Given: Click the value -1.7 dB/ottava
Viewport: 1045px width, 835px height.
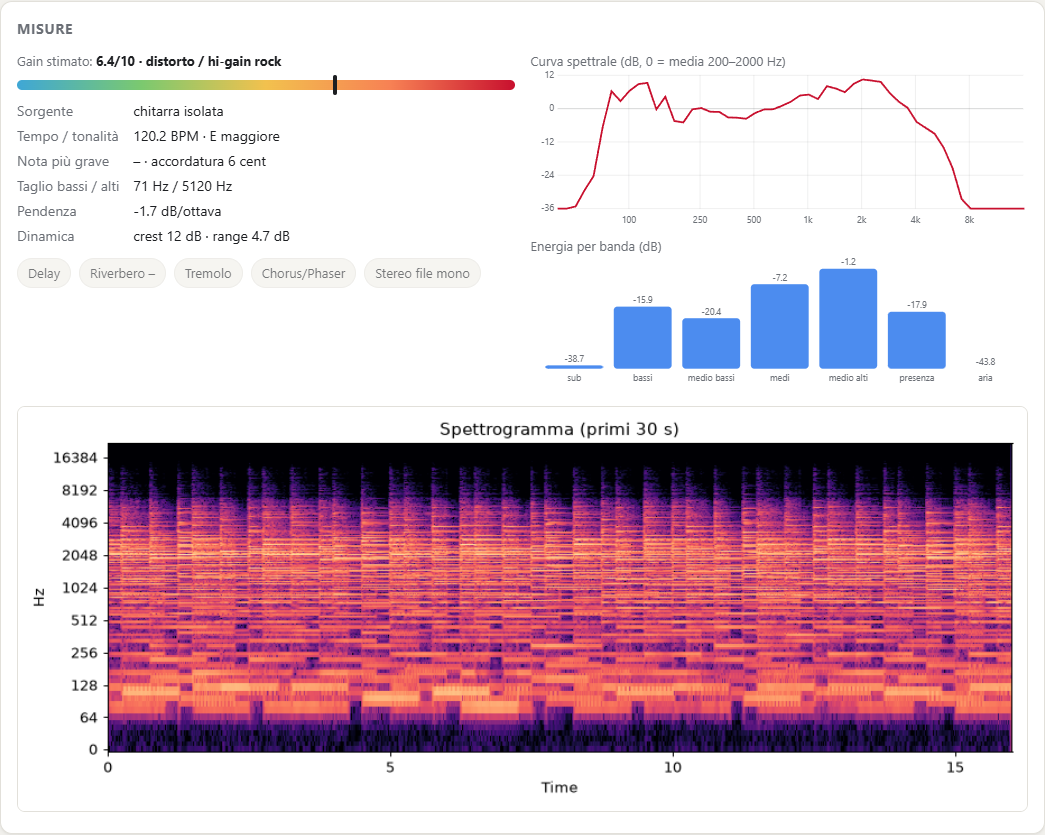Looking at the screenshot, I should pos(177,211).
